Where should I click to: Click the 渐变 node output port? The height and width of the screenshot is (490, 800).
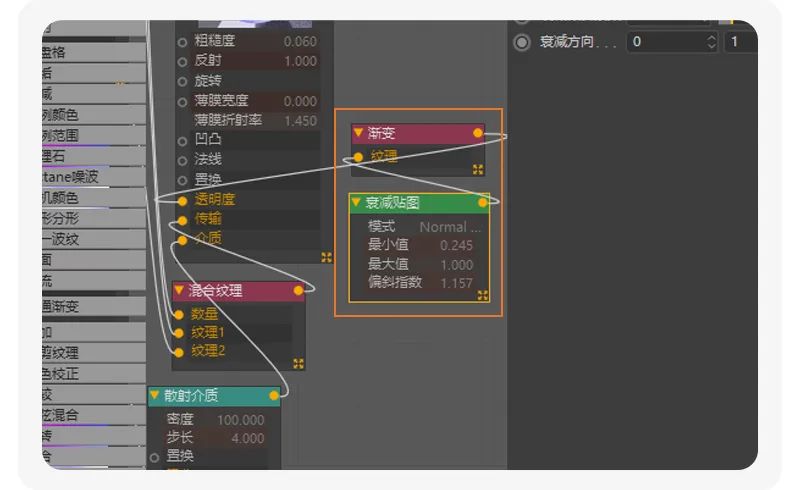coord(478,133)
